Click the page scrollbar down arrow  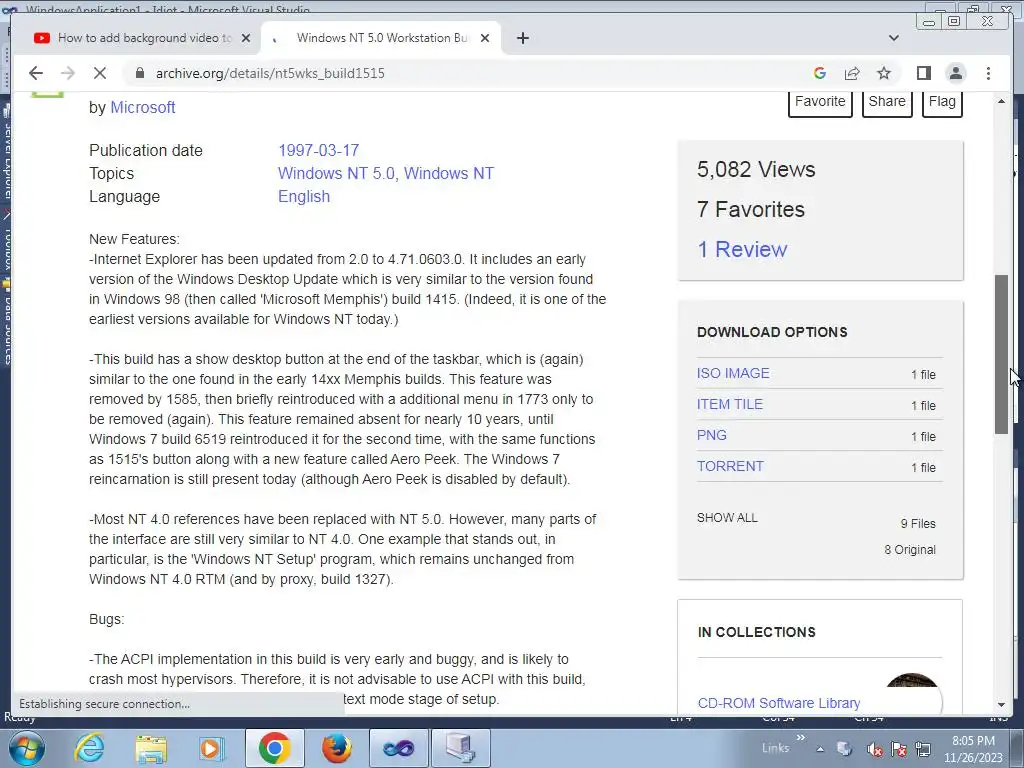[1001, 705]
